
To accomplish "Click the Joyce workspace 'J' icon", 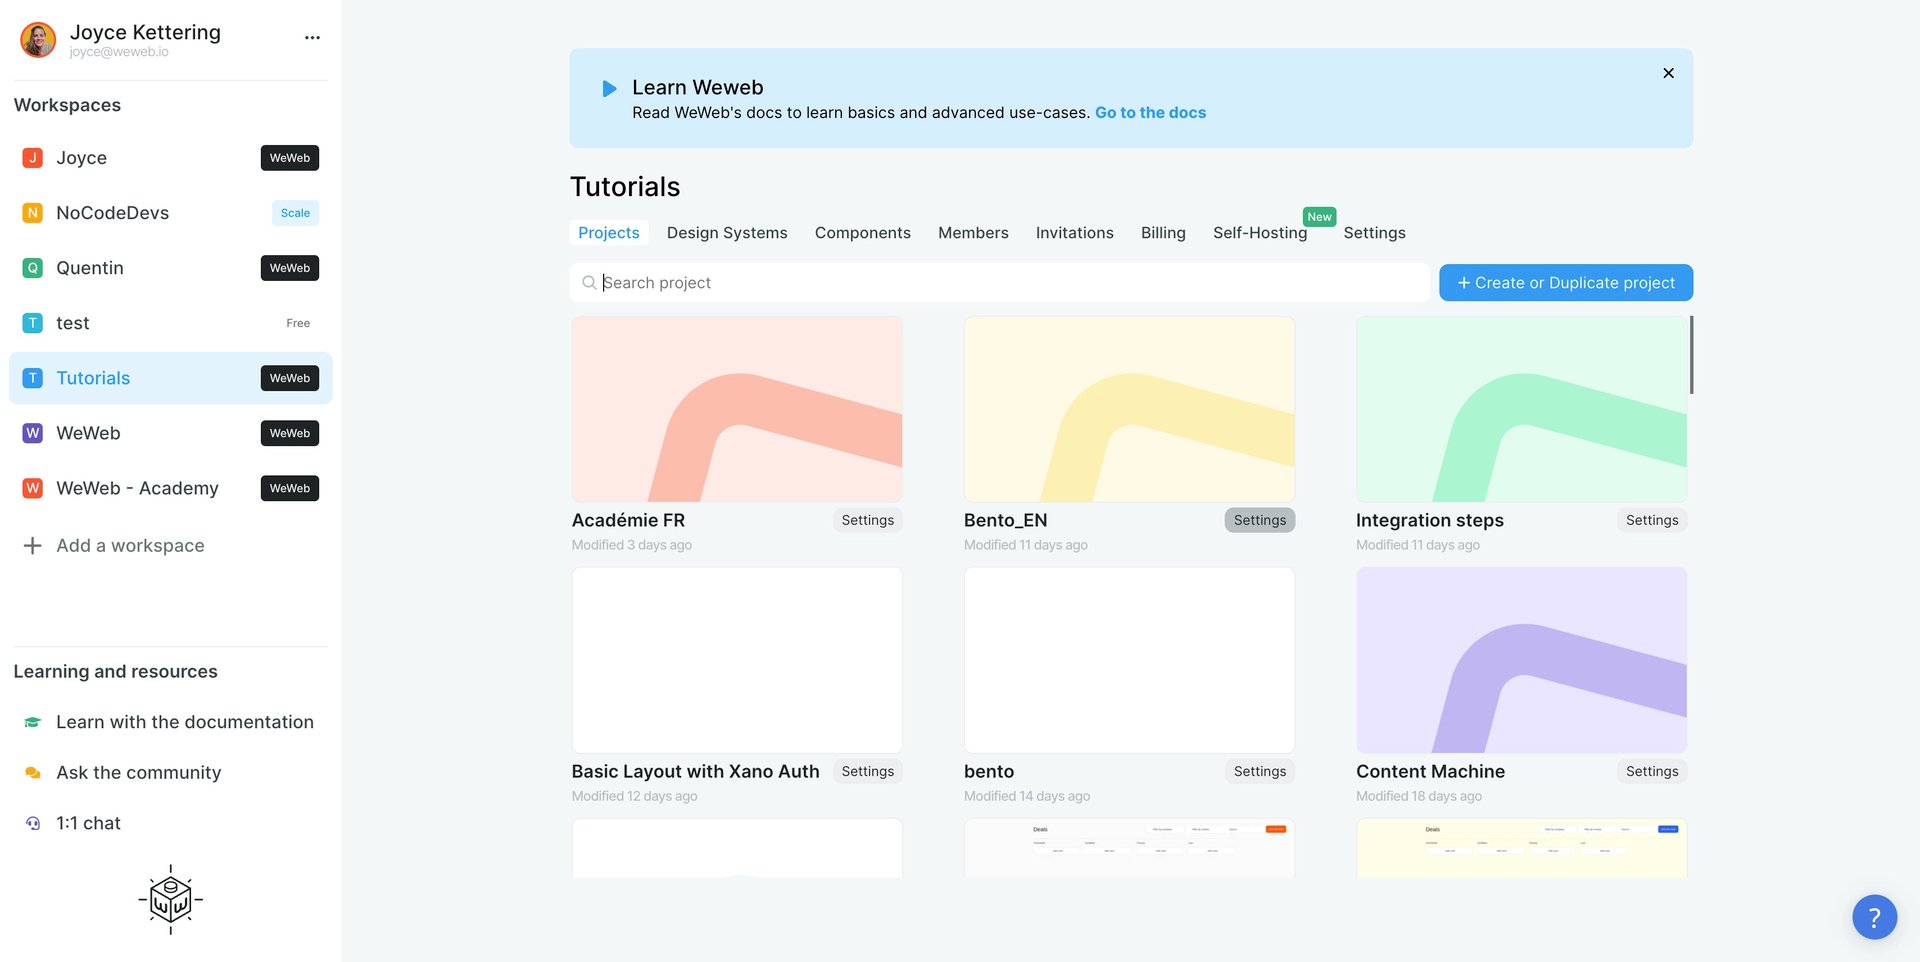I will pyautogui.click(x=33, y=158).
